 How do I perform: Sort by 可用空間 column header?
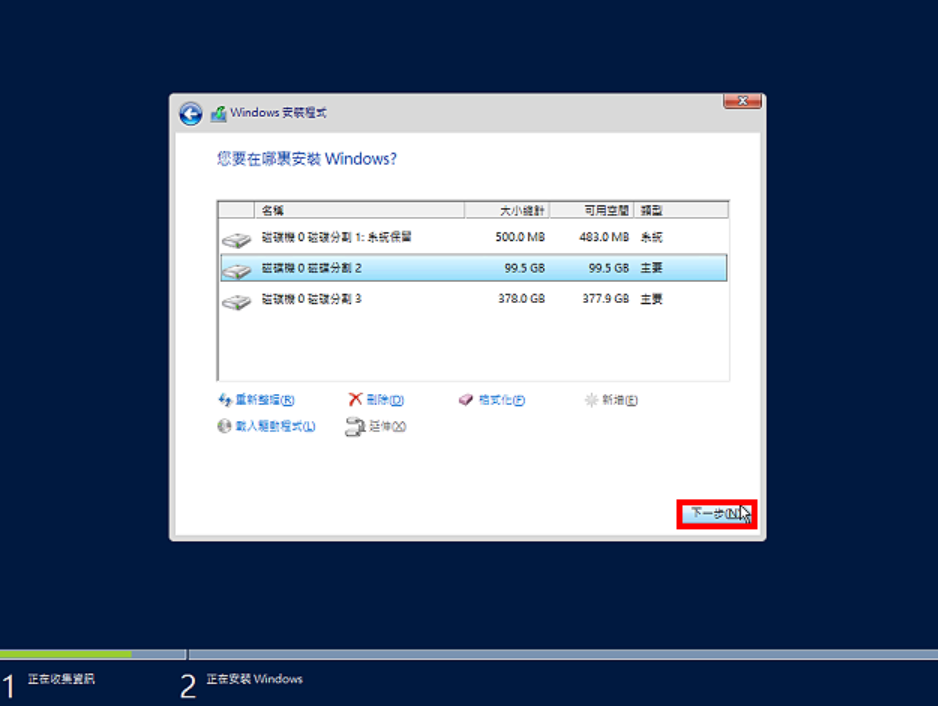point(591,210)
